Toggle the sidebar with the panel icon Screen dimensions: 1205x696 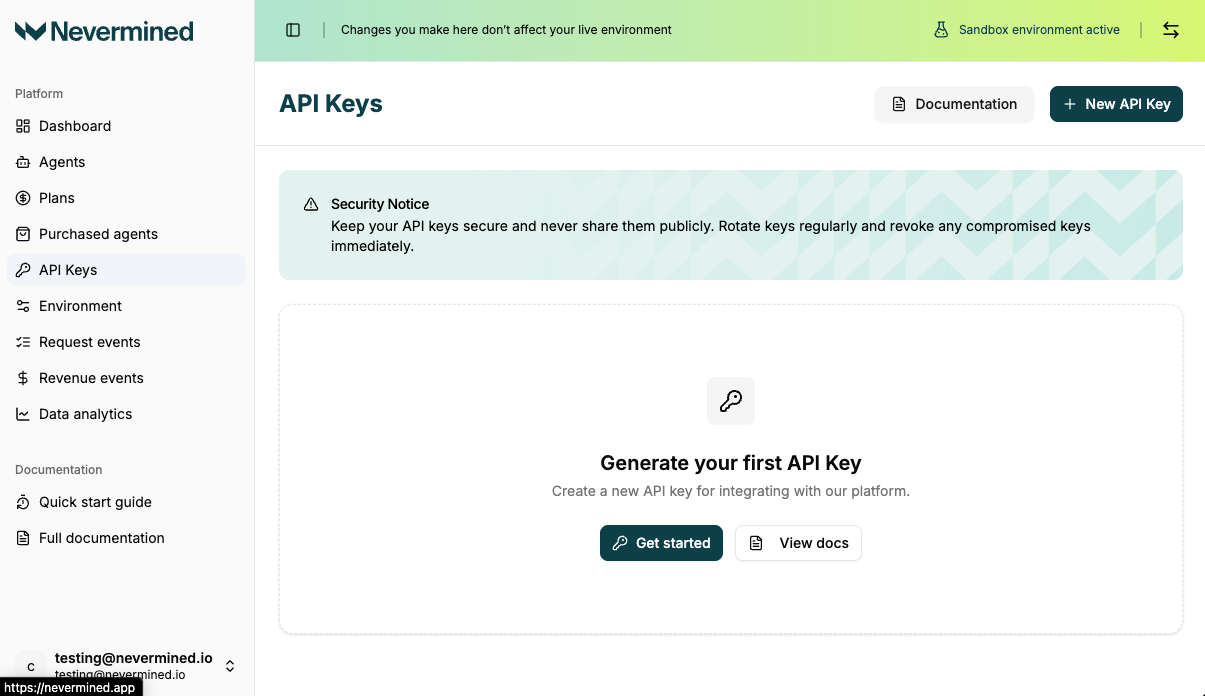pyautogui.click(x=292, y=29)
